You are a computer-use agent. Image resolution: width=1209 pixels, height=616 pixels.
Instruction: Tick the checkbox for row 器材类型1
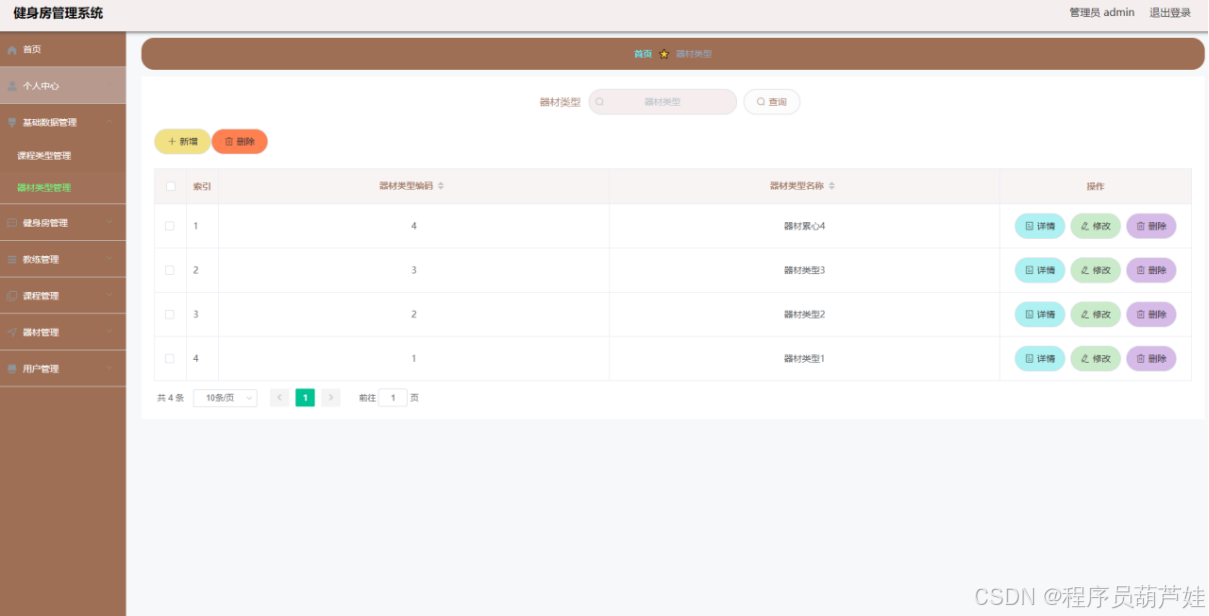point(170,358)
